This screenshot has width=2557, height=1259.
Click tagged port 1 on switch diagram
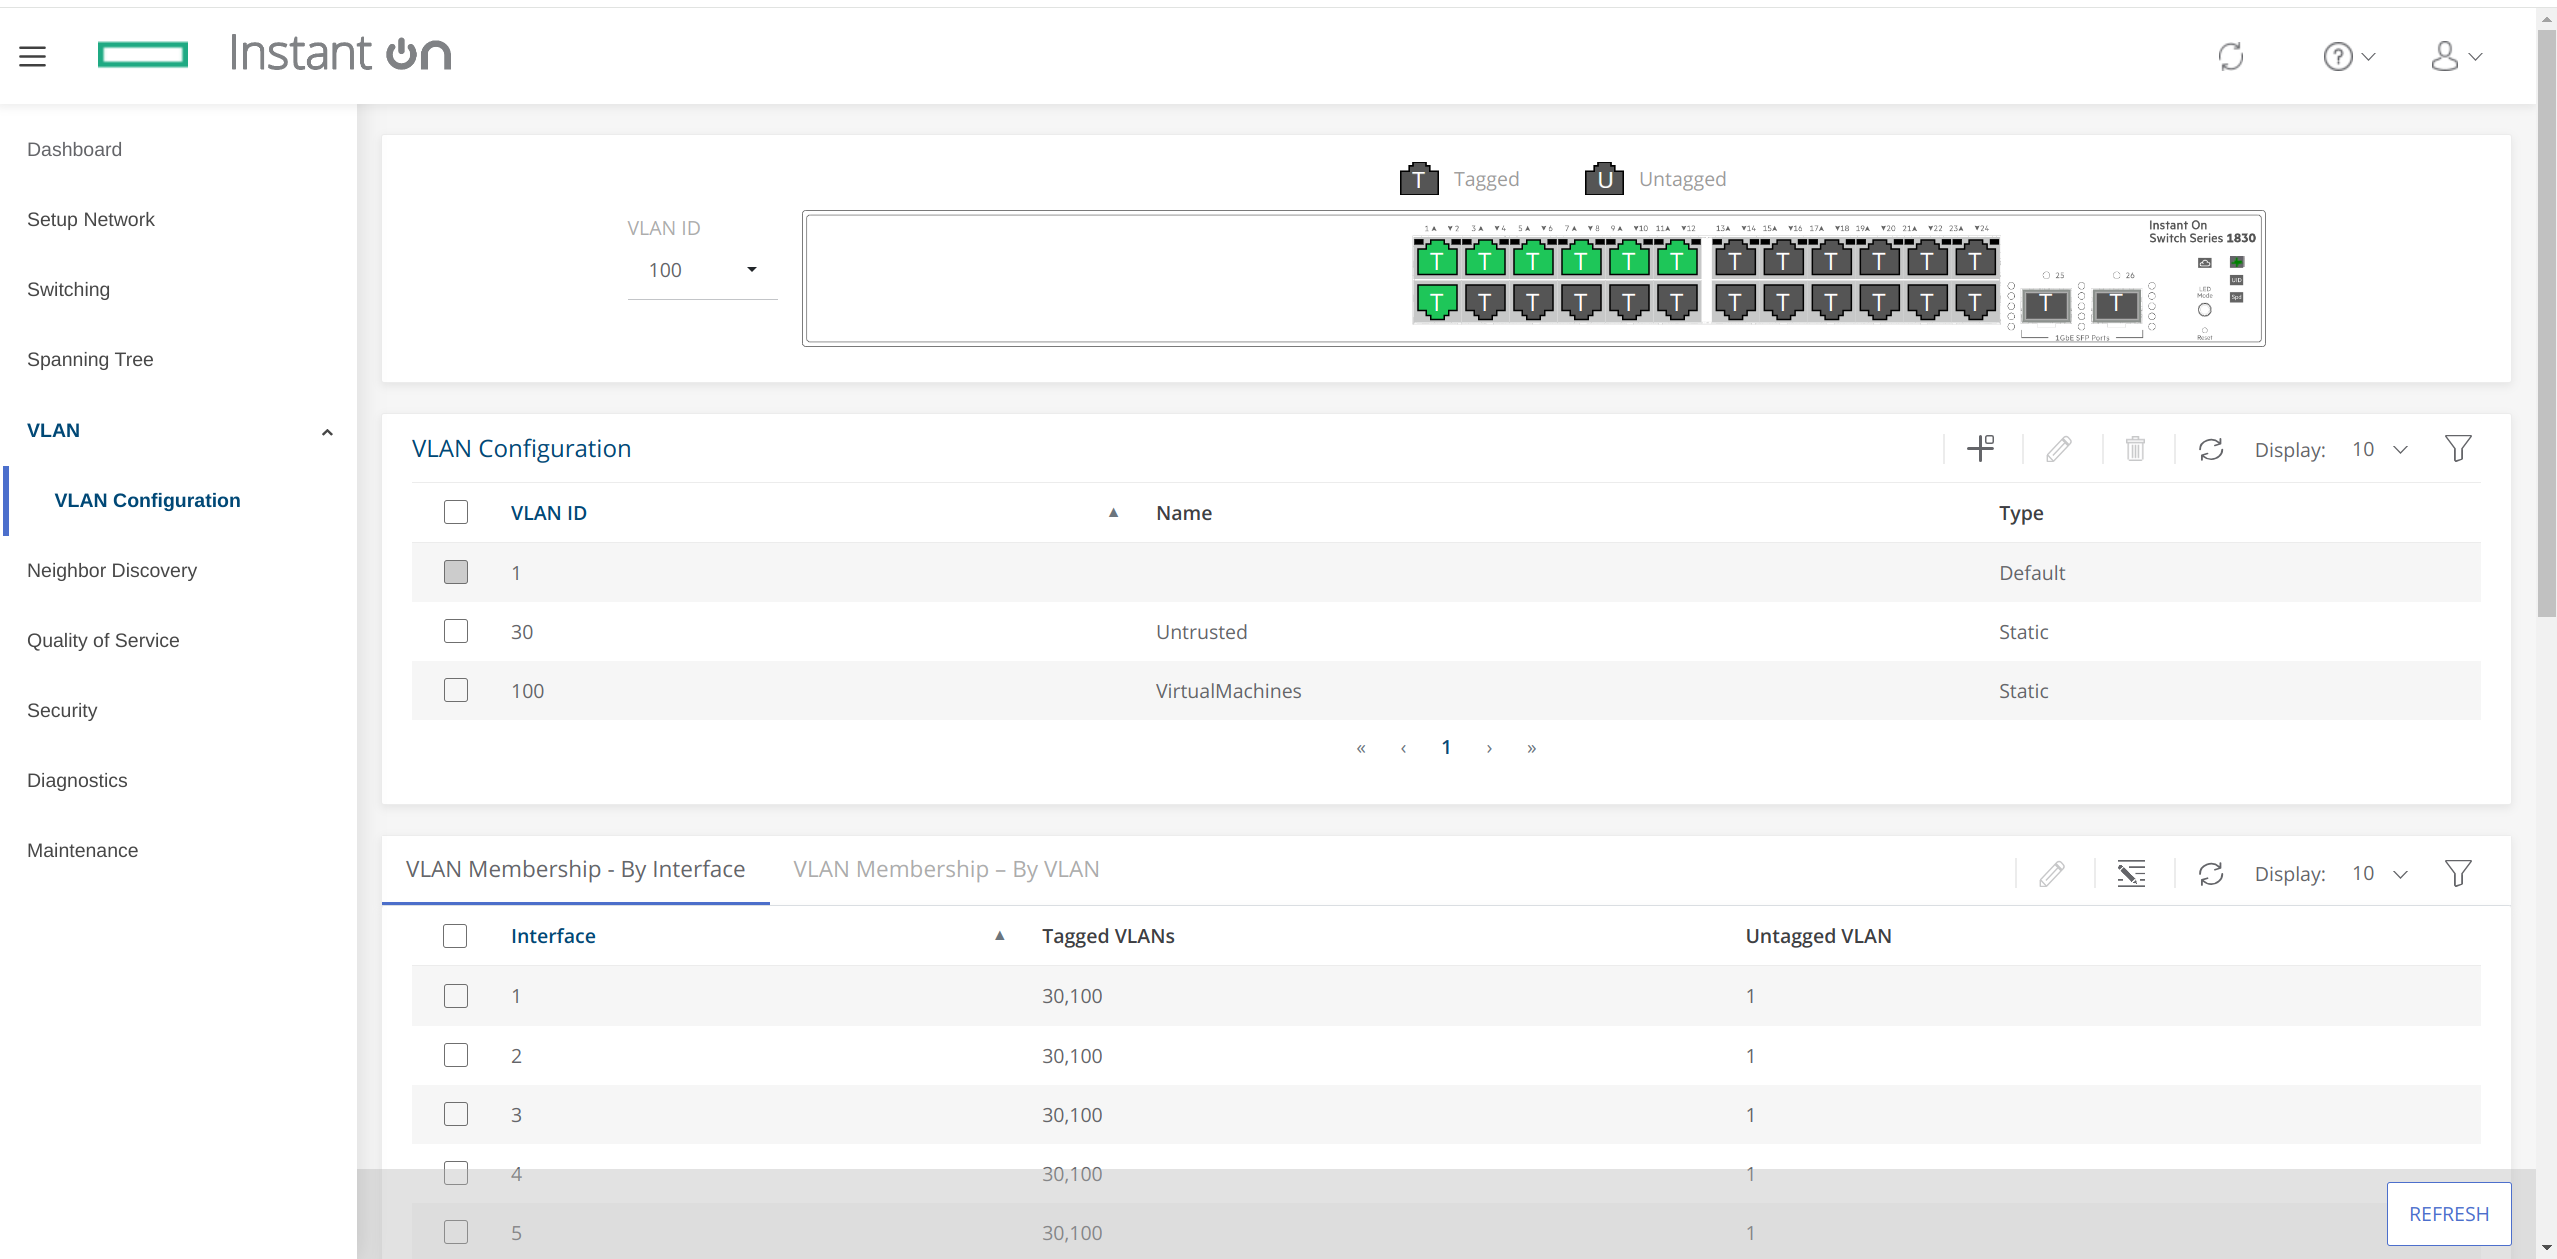tap(1437, 262)
